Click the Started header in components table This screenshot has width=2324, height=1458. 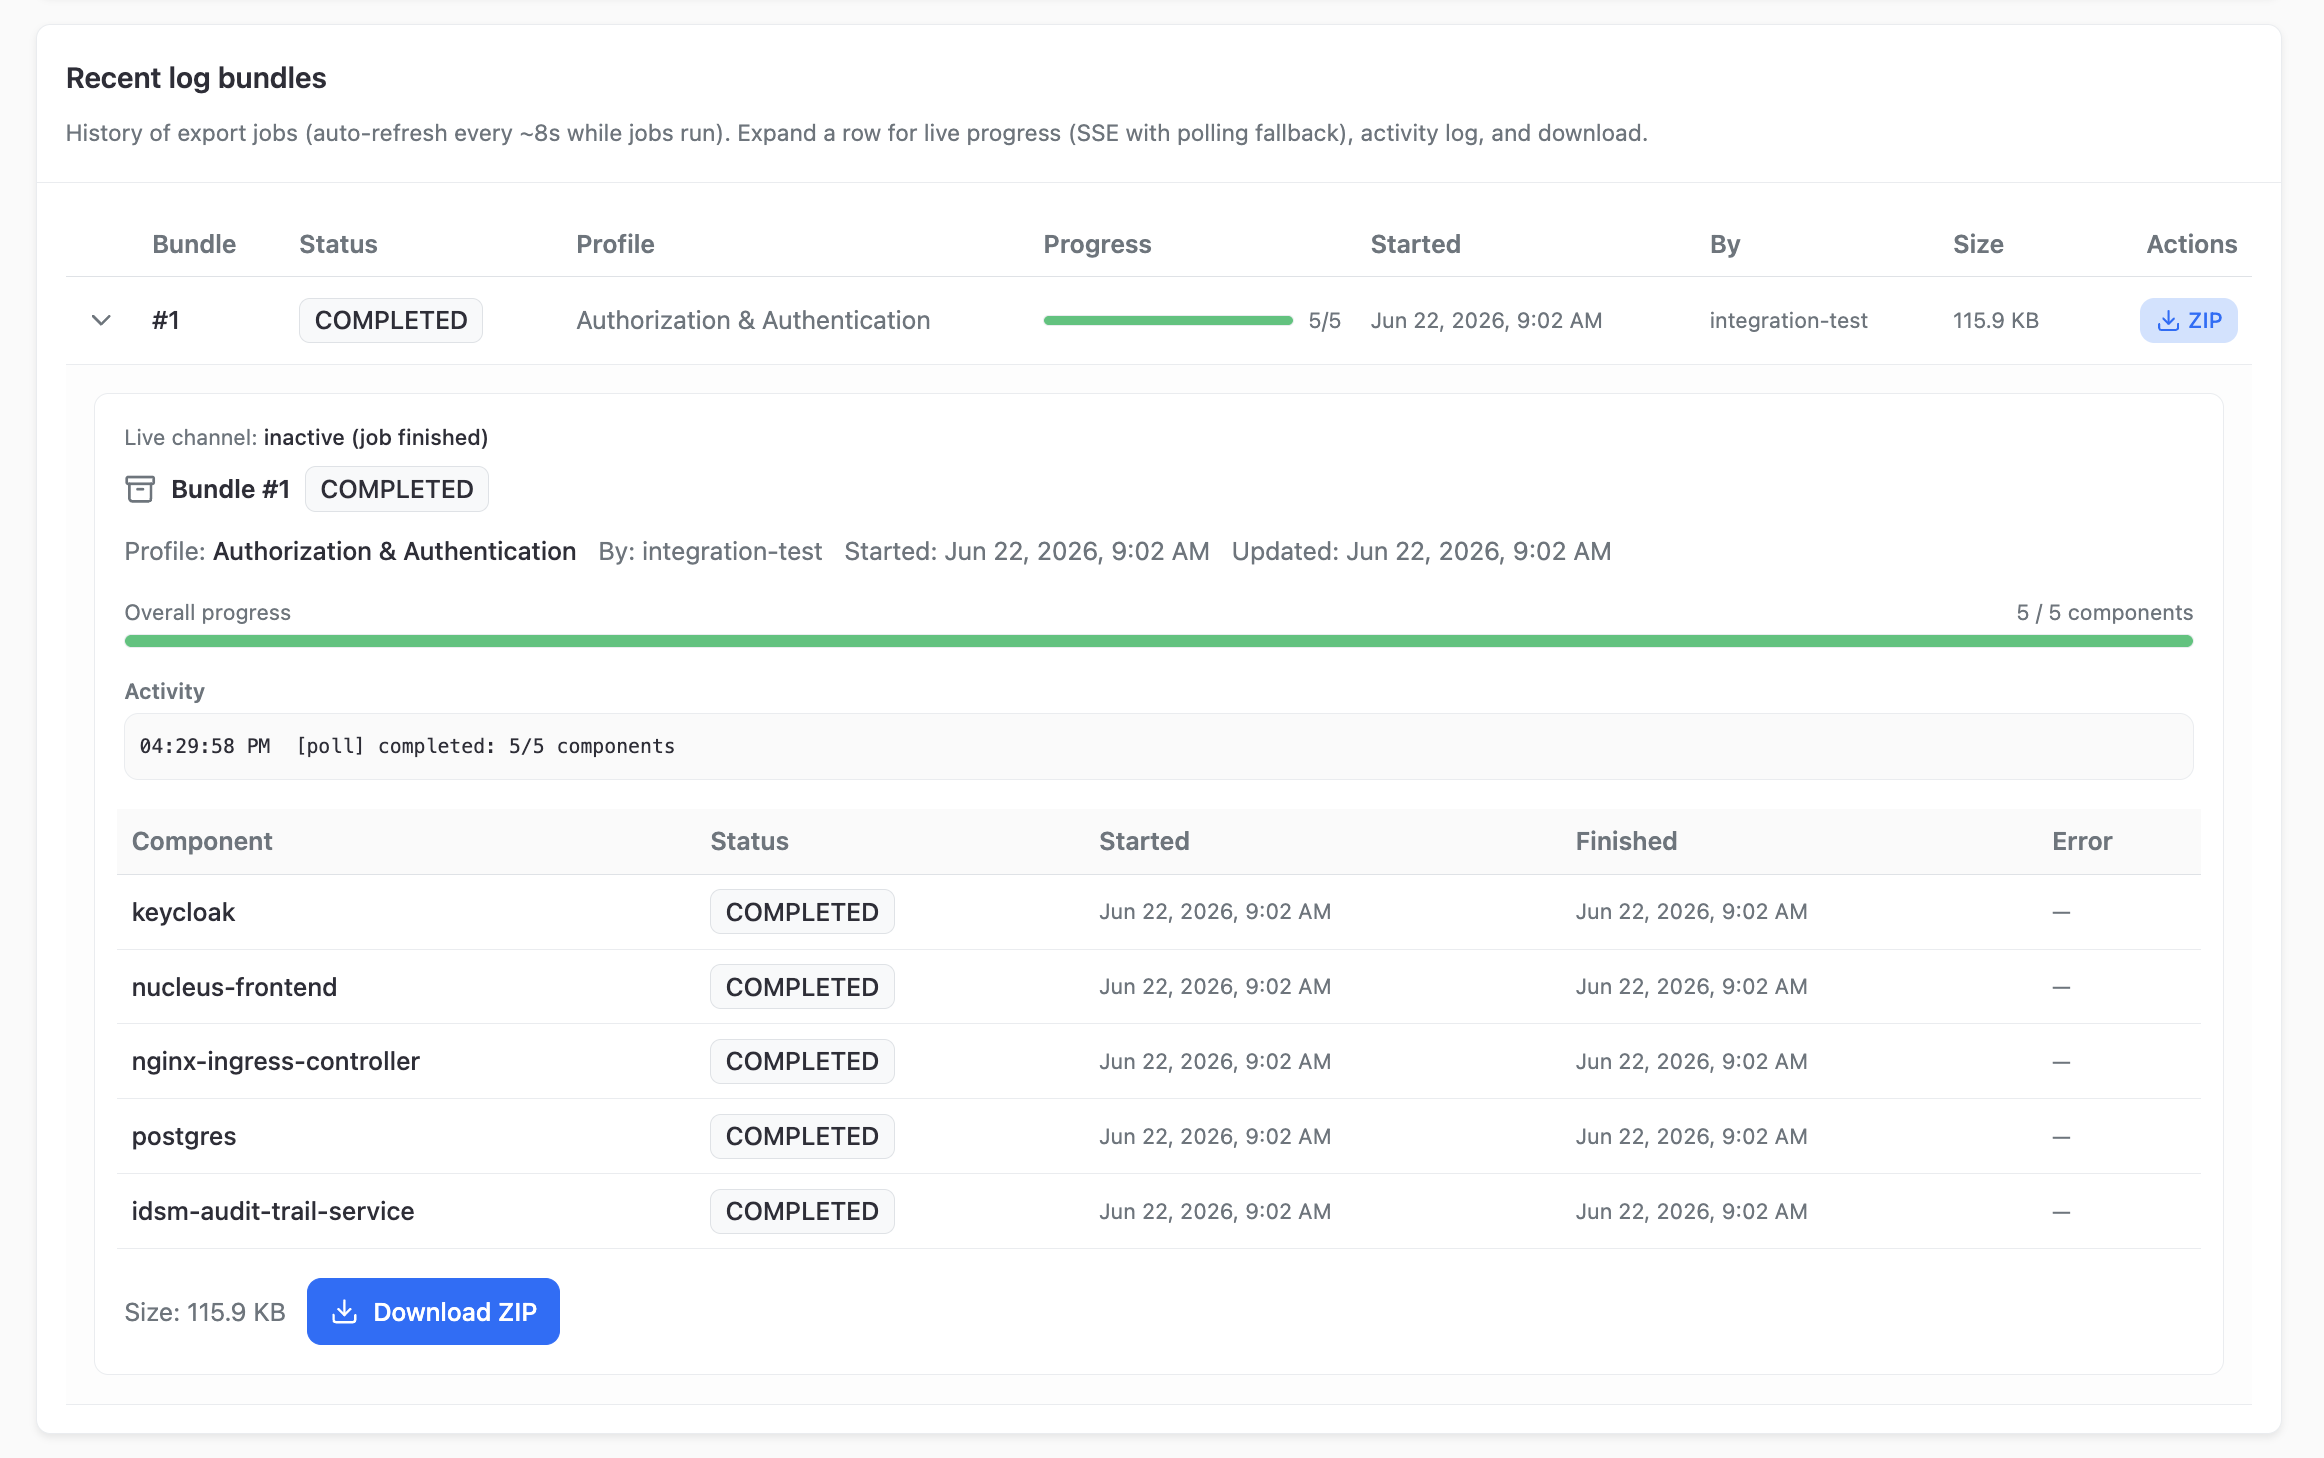(1144, 841)
